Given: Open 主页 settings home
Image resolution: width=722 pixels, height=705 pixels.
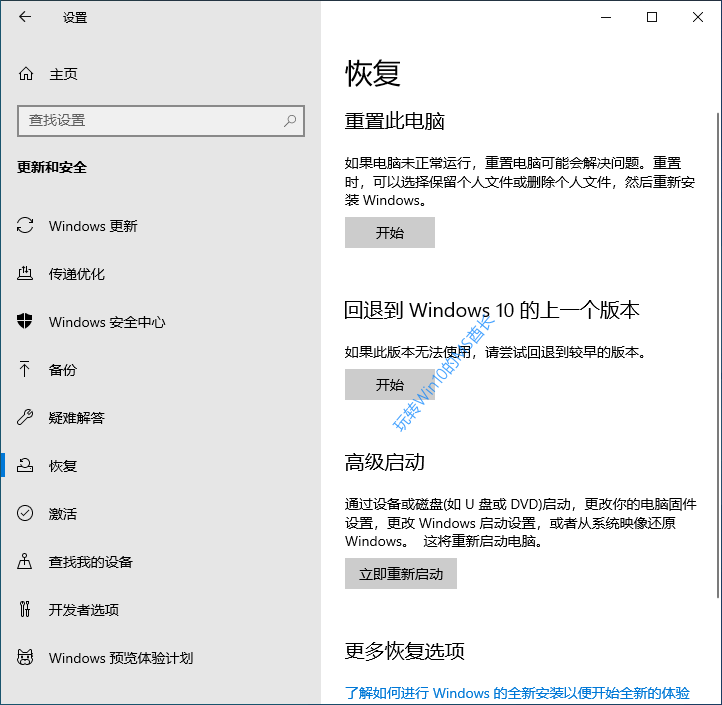Looking at the screenshot, I should point(63,74).
